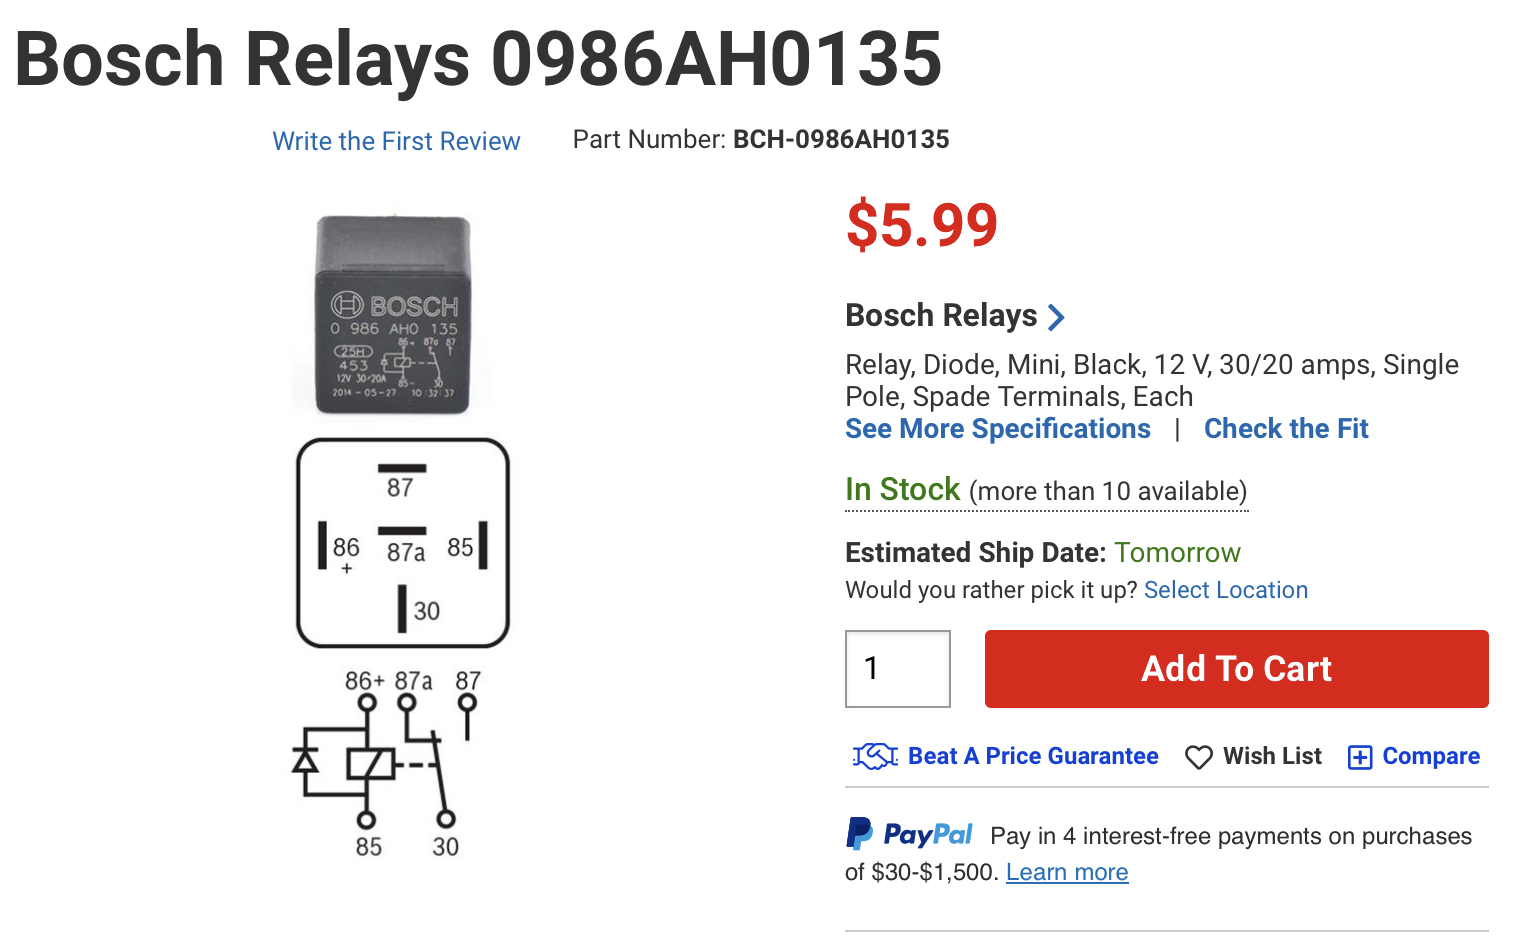Choose Select Location for pickup

1225,590
